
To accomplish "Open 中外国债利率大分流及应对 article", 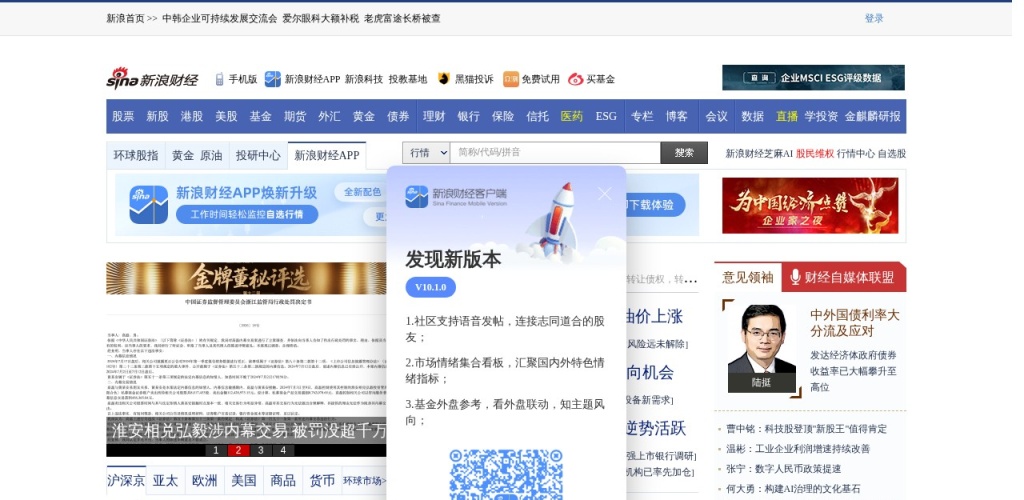I will tap(855, 323).
